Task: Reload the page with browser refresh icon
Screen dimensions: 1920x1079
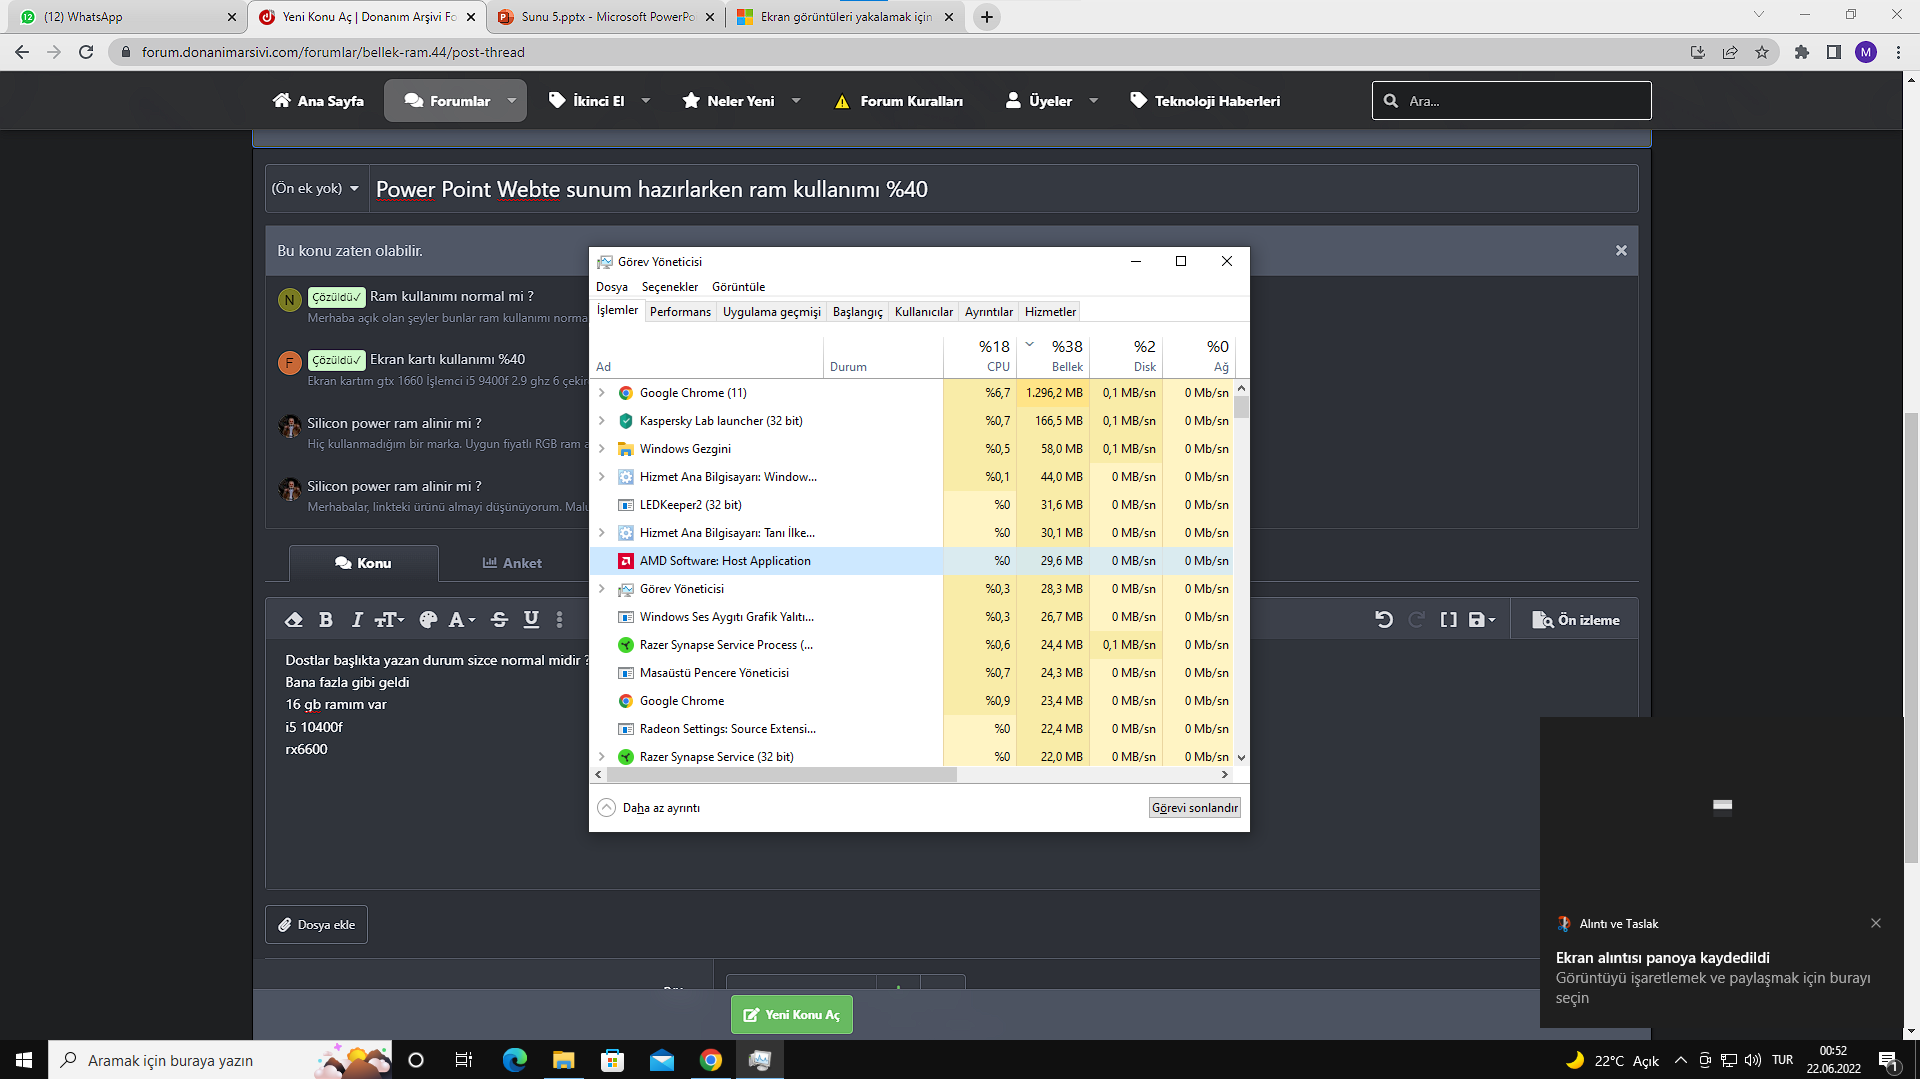Action: click(x=86, y=52)
